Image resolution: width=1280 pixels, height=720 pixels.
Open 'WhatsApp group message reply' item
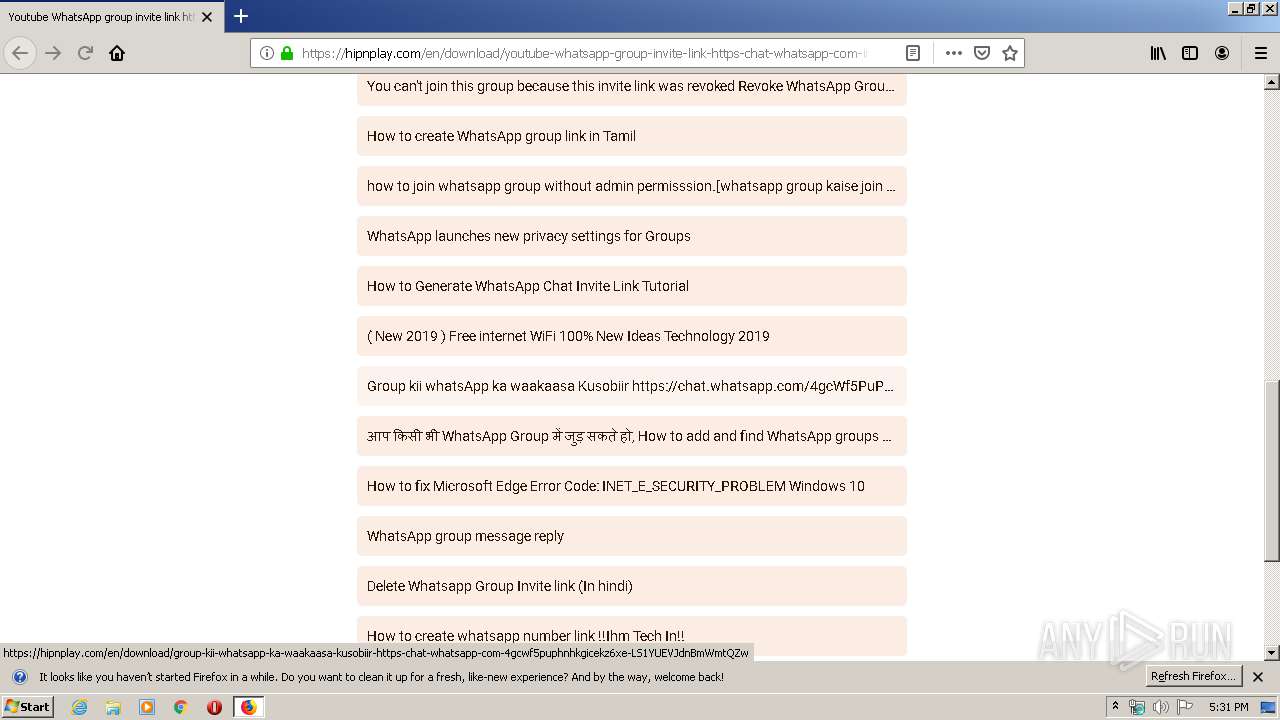tap(632, 536)
